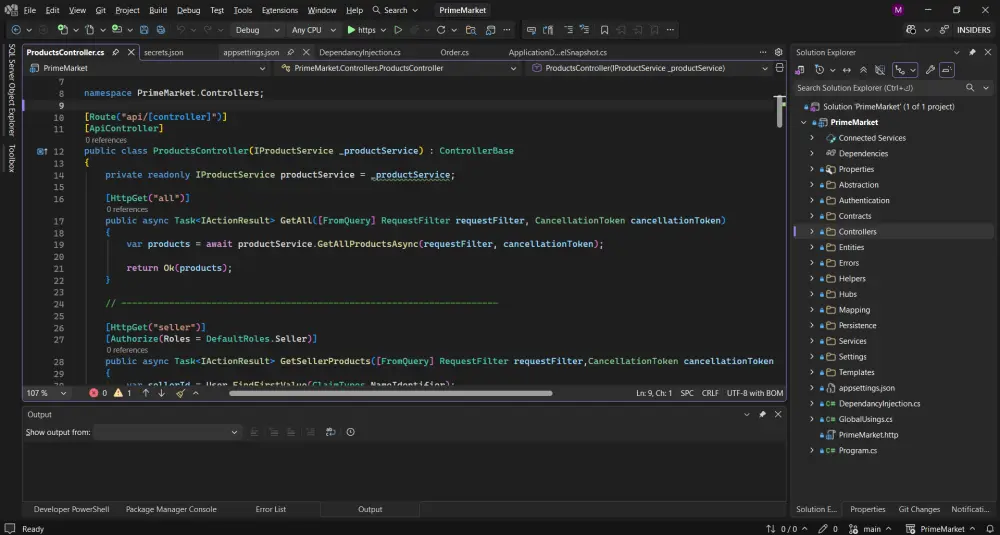1000x535 pixels.
Task: Click the error count red icon in editor footer
Action: pos(94,393)
